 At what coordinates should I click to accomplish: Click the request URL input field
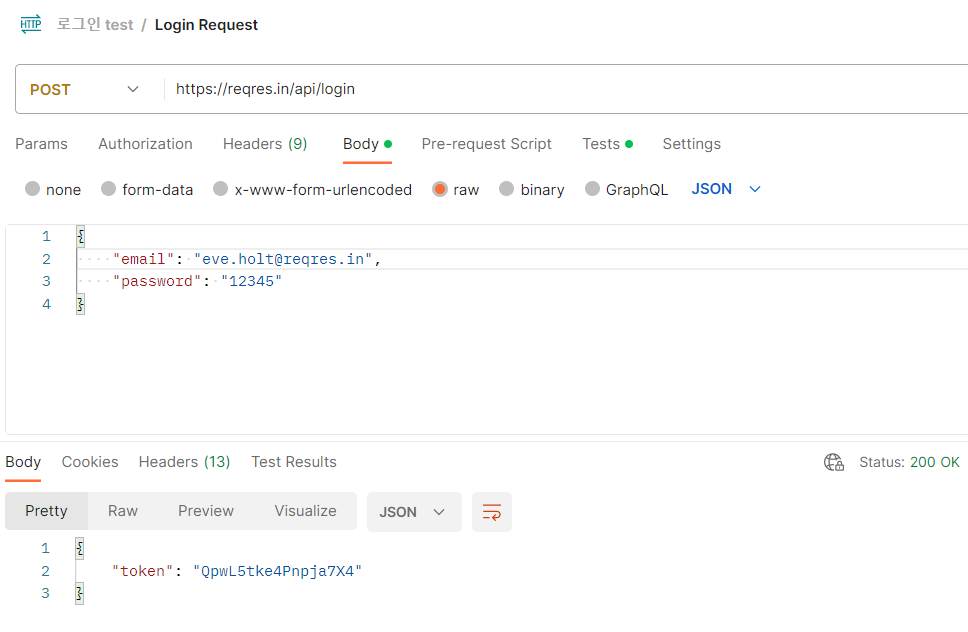pos(565,89)
